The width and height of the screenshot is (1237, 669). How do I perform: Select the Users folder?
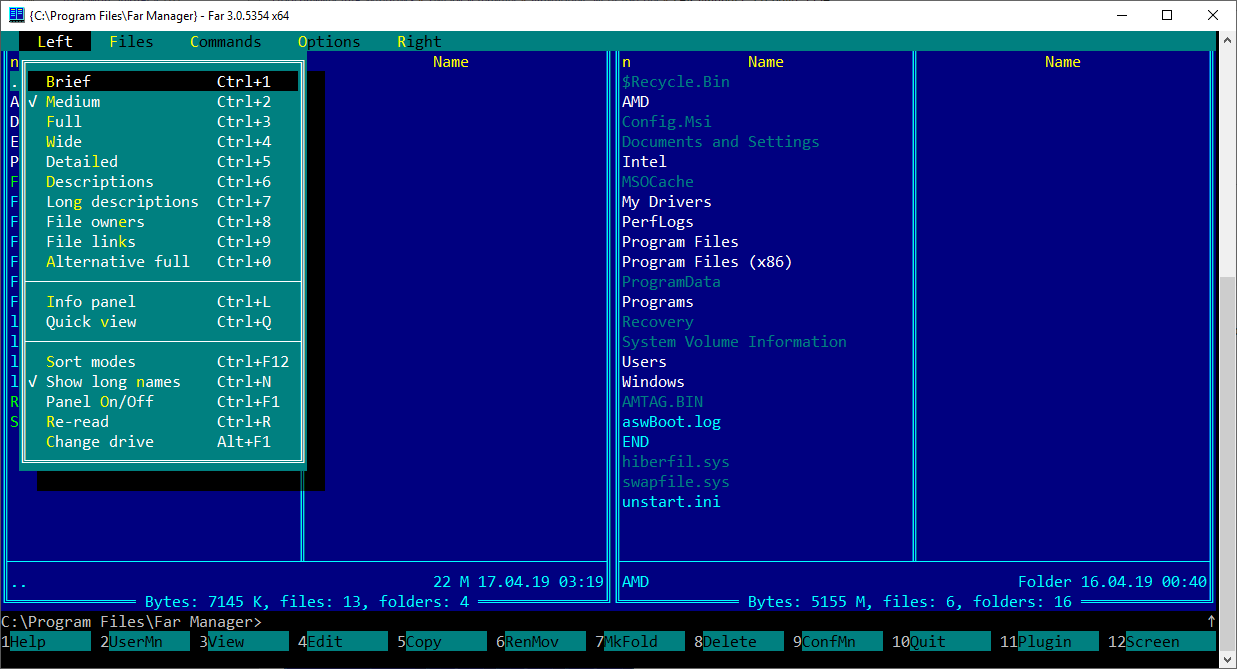[644, 362]
